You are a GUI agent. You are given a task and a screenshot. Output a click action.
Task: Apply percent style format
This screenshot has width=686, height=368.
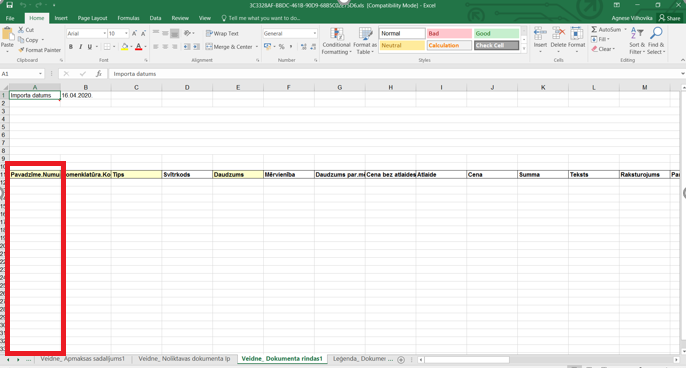tap(282, 47)
